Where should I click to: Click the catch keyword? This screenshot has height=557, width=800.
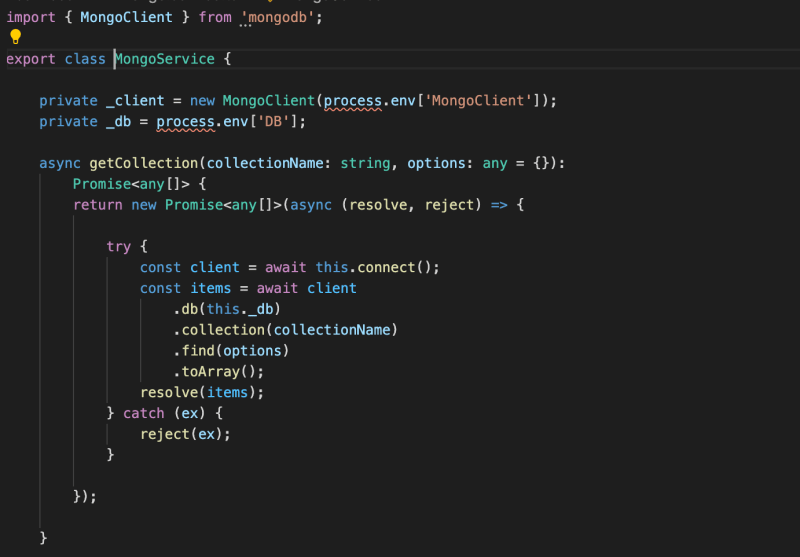point(143,414)
